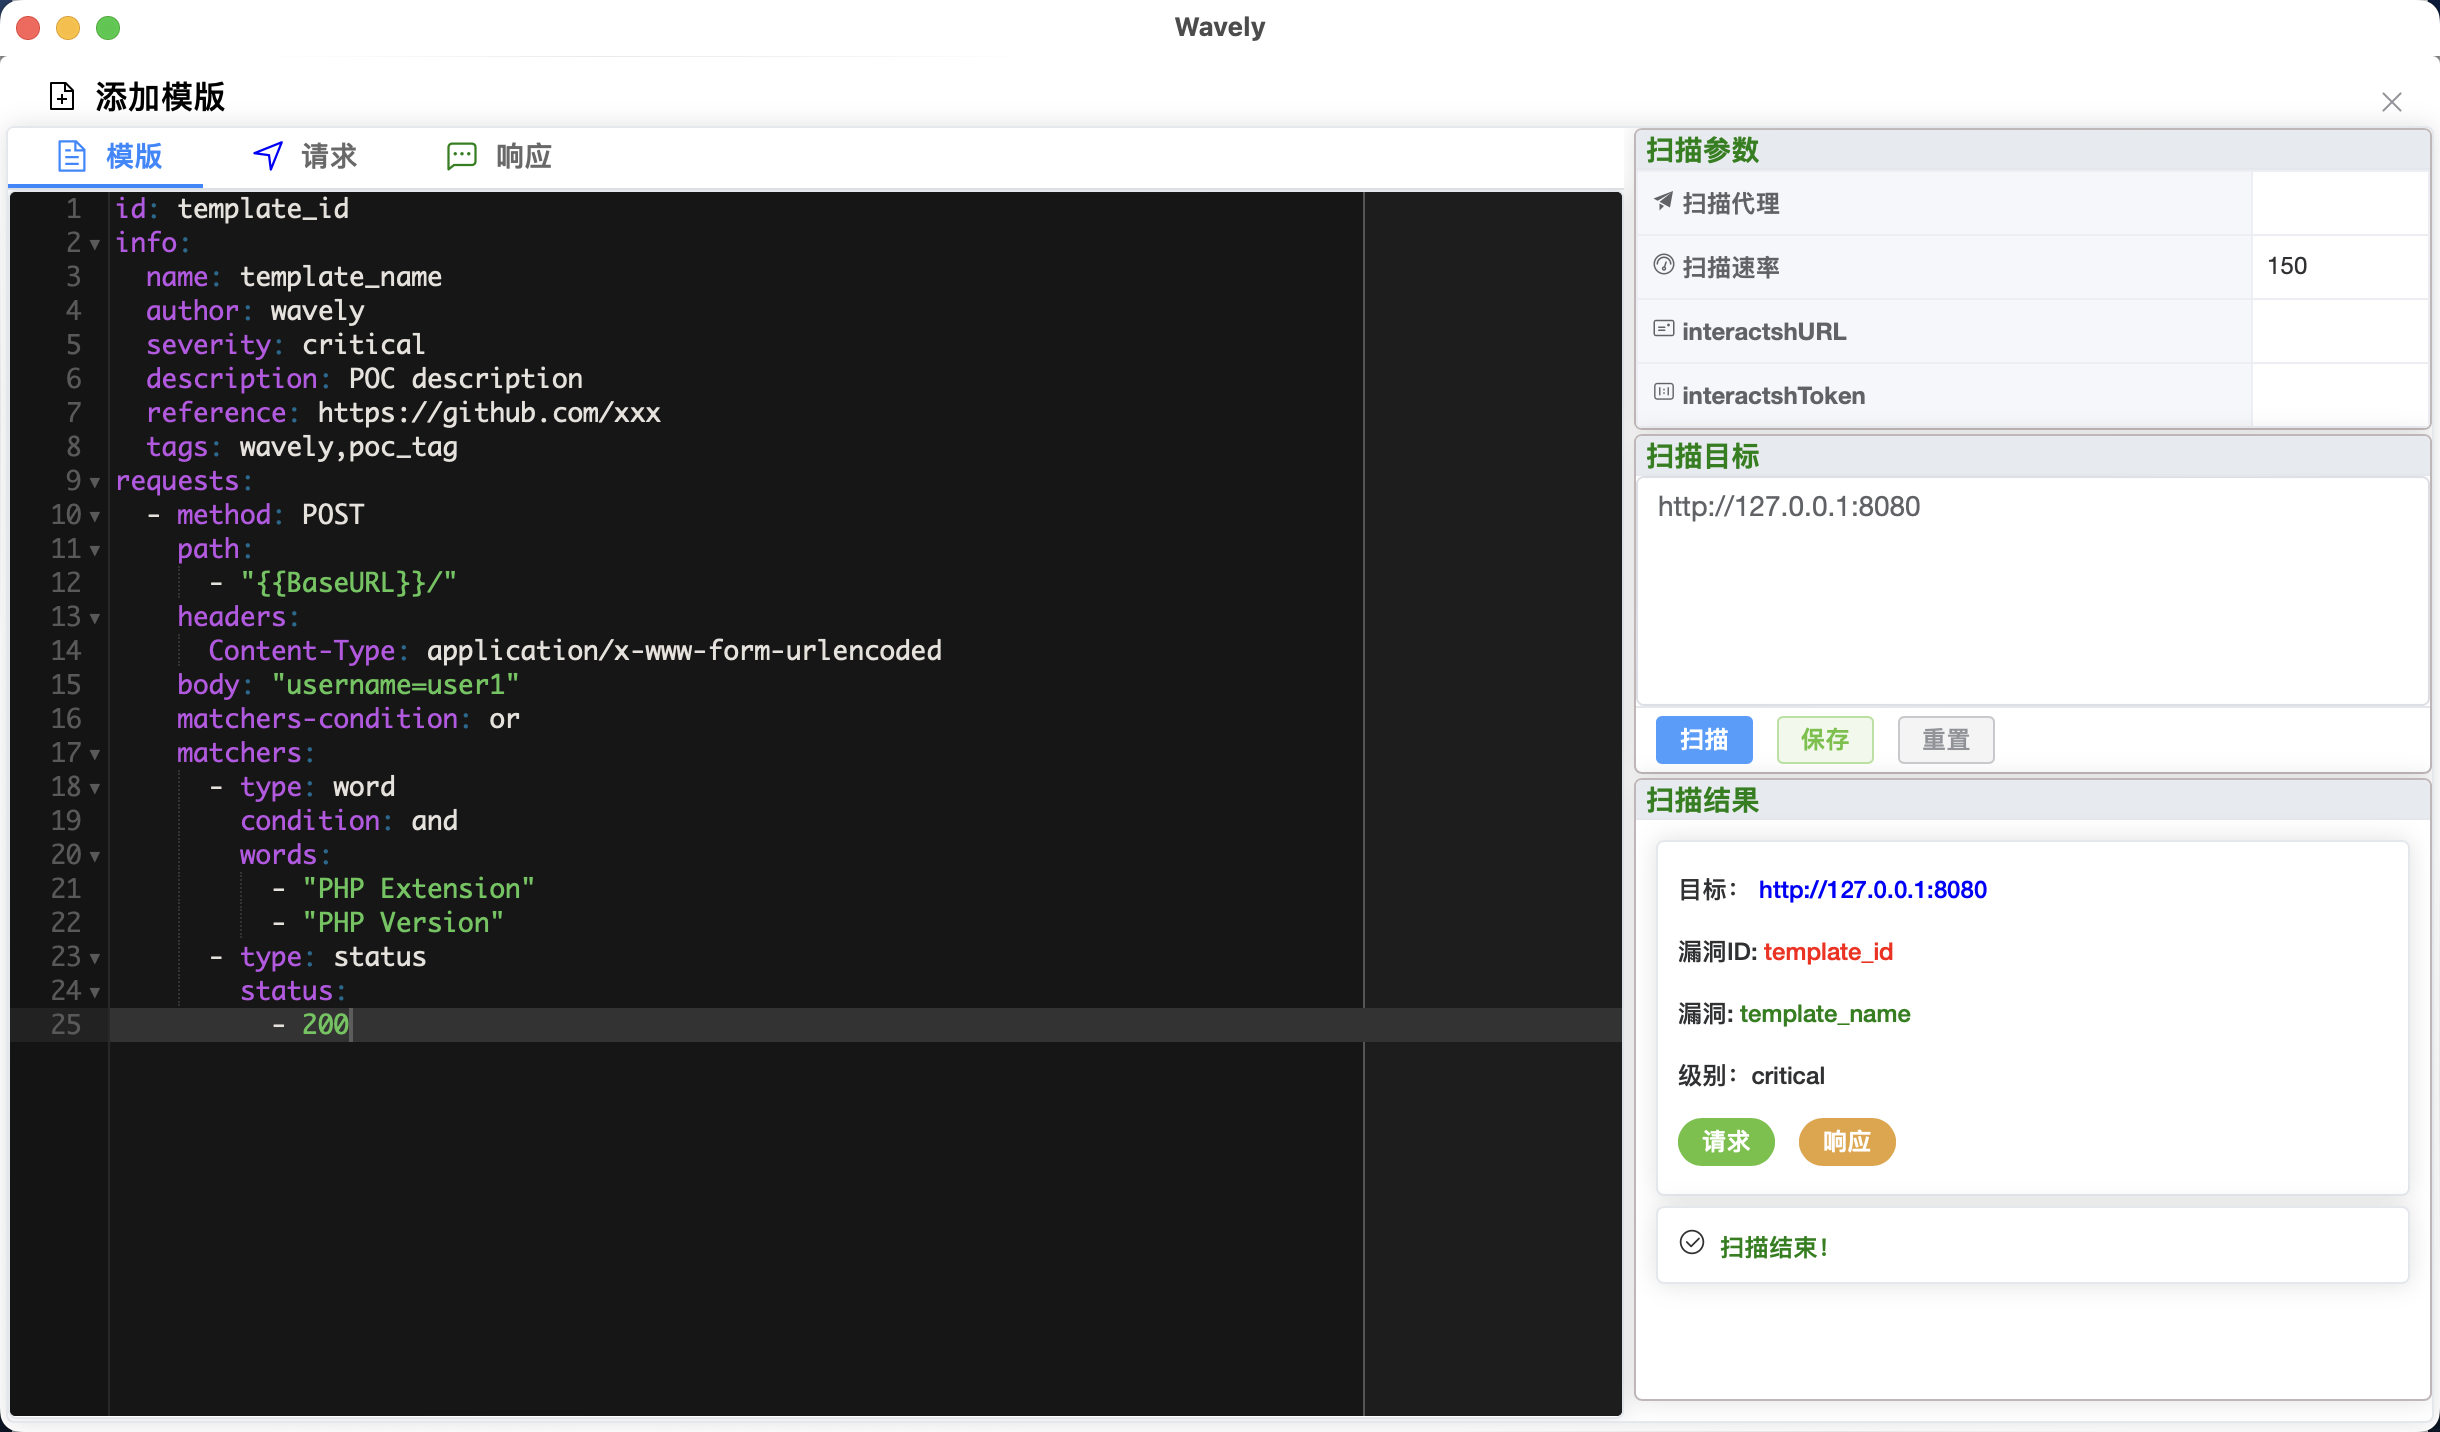Collapse the requests fold arrow on line 9
2440x1432 pixels.
[95, 482]
